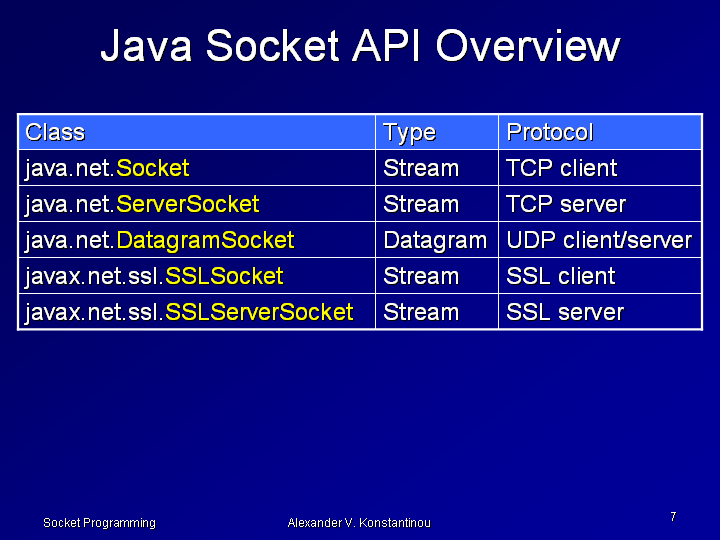The height and width of the screenshot is (540, 720).
Task: Click the Datagram type cell
Action: (435, 240)
